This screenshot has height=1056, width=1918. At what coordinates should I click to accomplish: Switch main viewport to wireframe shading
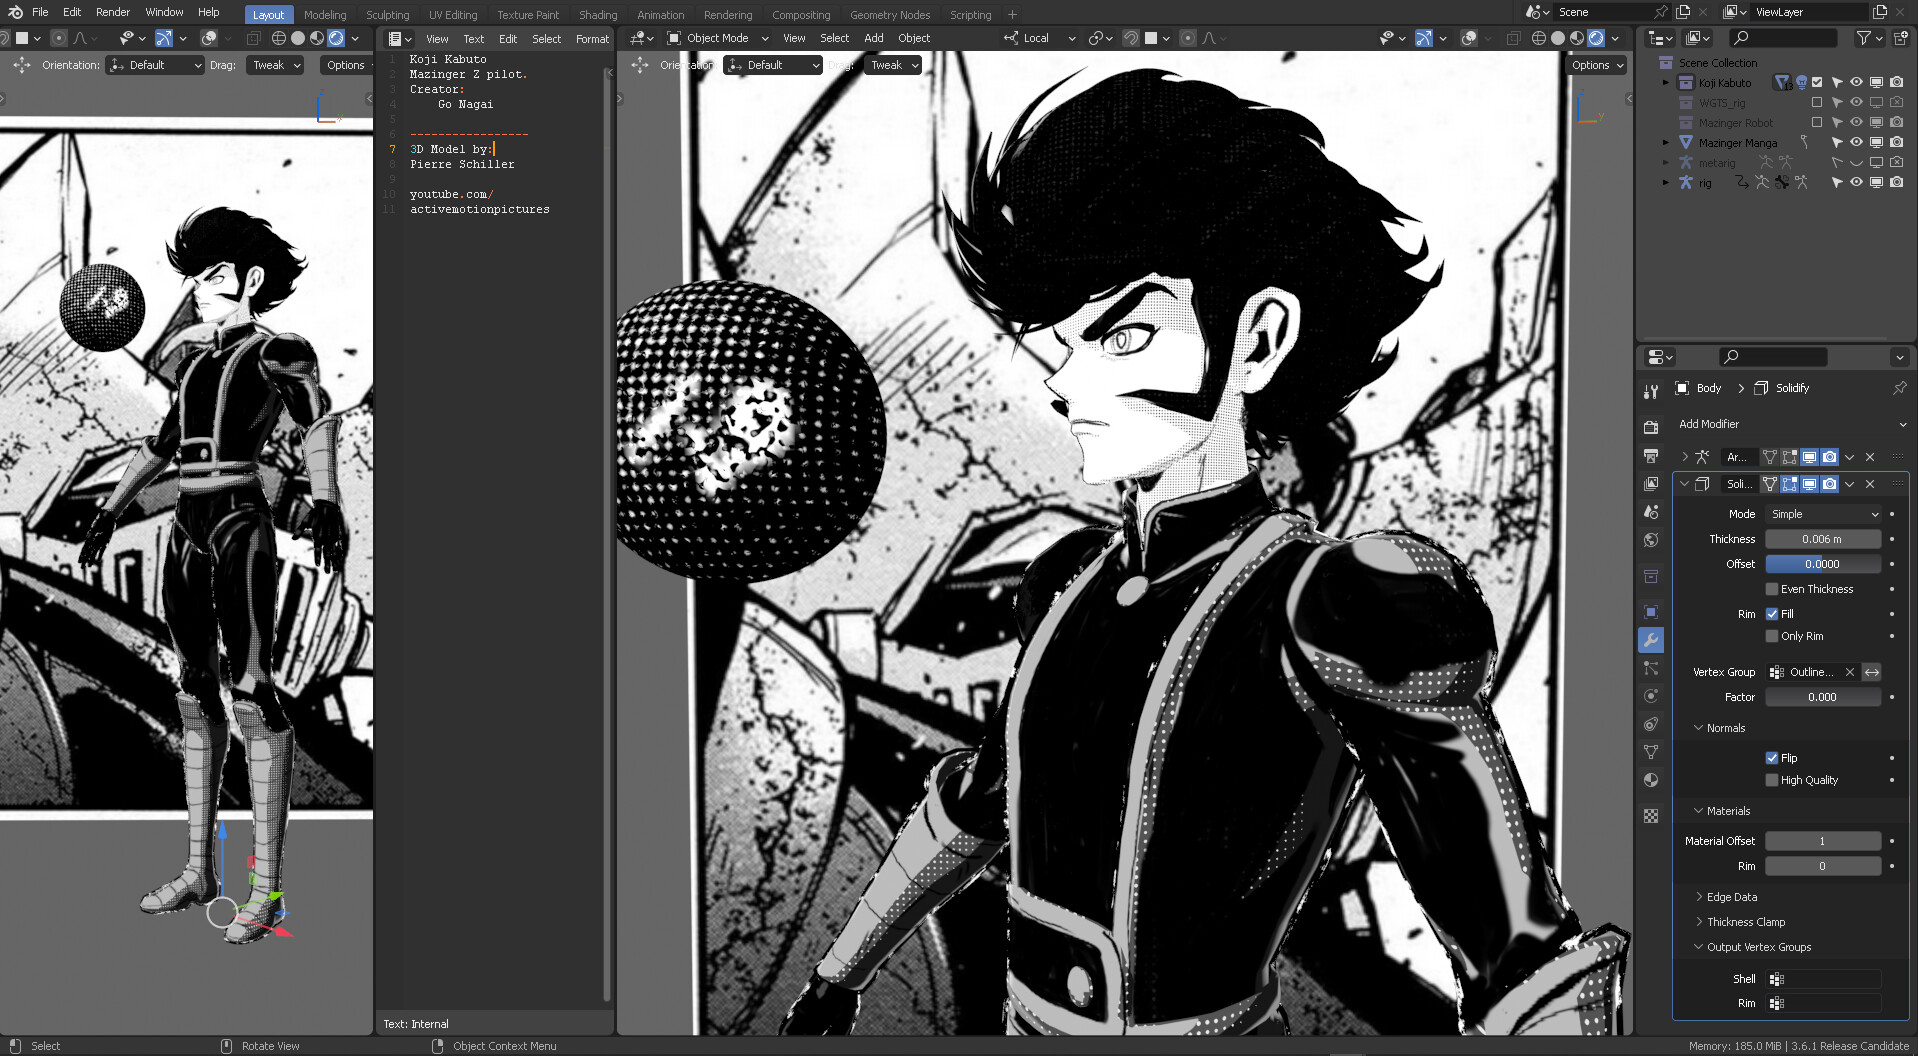1539,38
